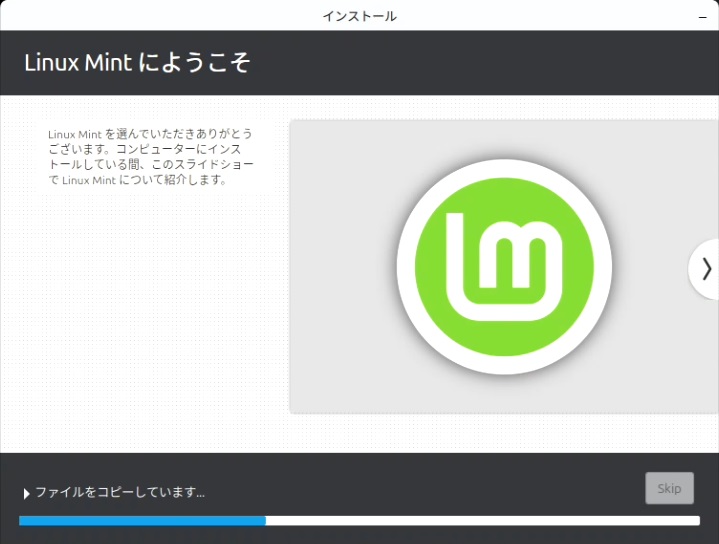Click the インストール window title
The image size is (719, 544).
point(359,15)
